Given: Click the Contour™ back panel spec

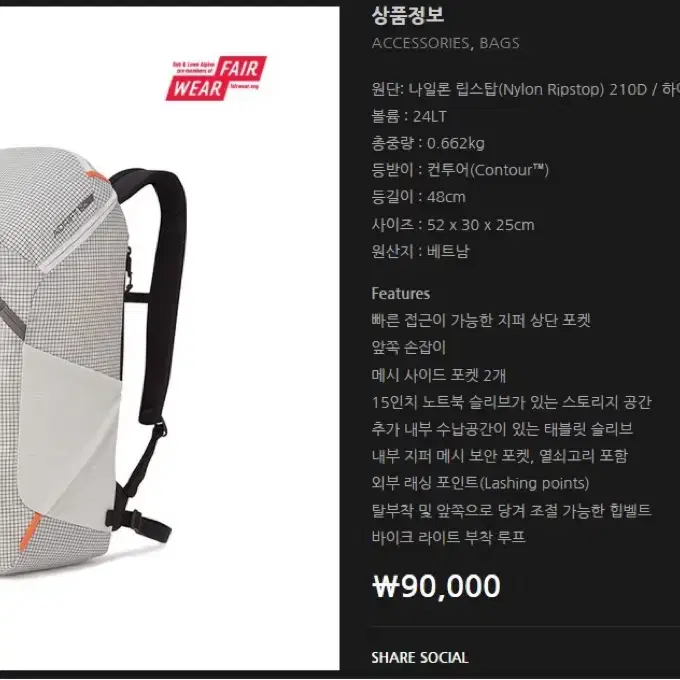Looking at the screenshot, I should [x=460, y=170].
